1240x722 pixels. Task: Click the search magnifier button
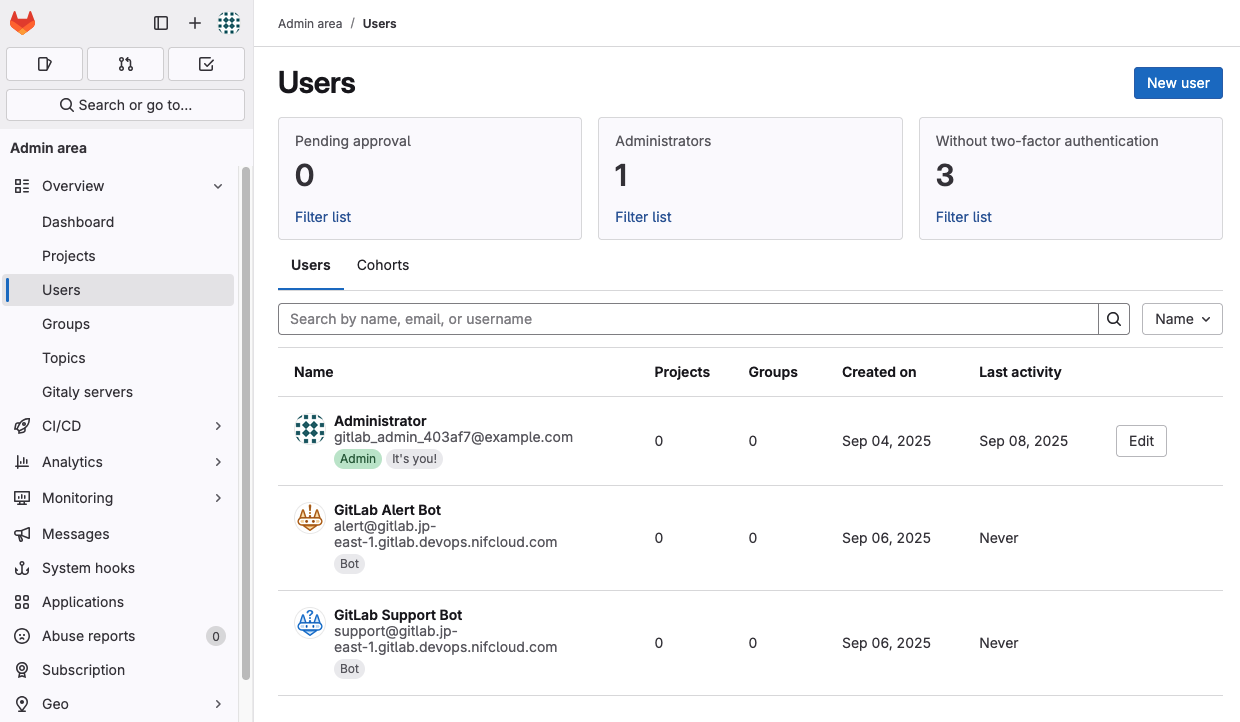coord(1114,319)
